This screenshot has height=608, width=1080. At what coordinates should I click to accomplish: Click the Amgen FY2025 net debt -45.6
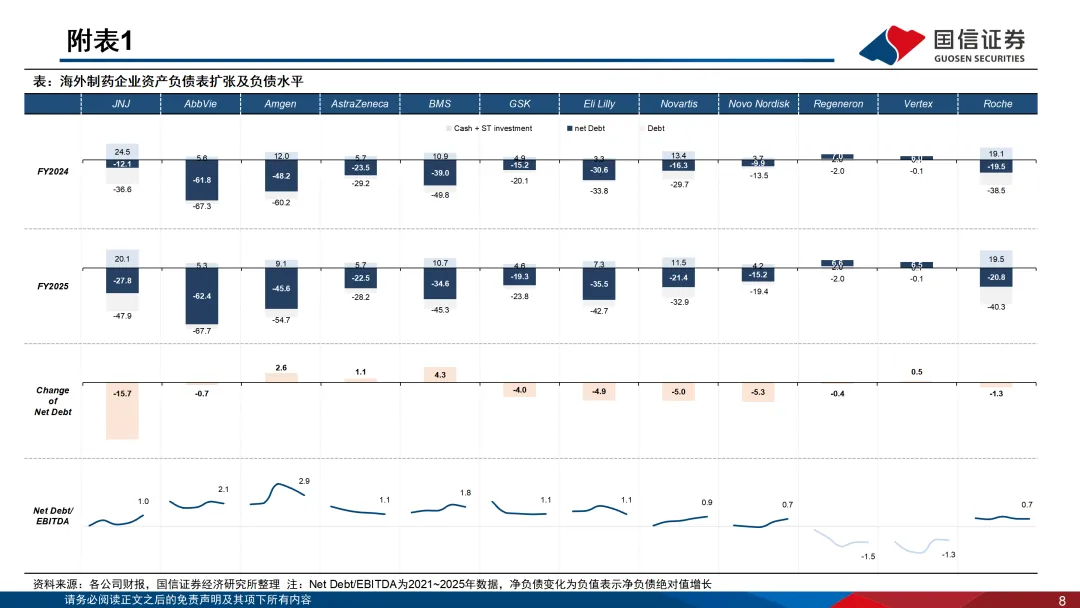282,289
